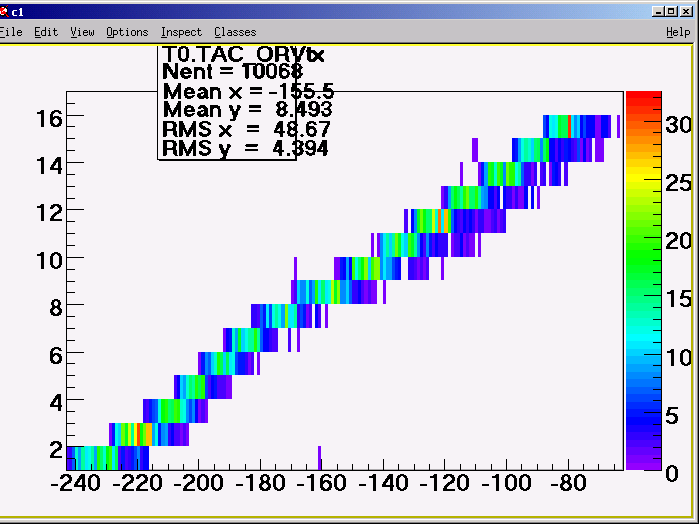Image resolution: width=699 pixels, height=524 pixels.
Task: Click the x-axis label -100
Action: (506, 483)
